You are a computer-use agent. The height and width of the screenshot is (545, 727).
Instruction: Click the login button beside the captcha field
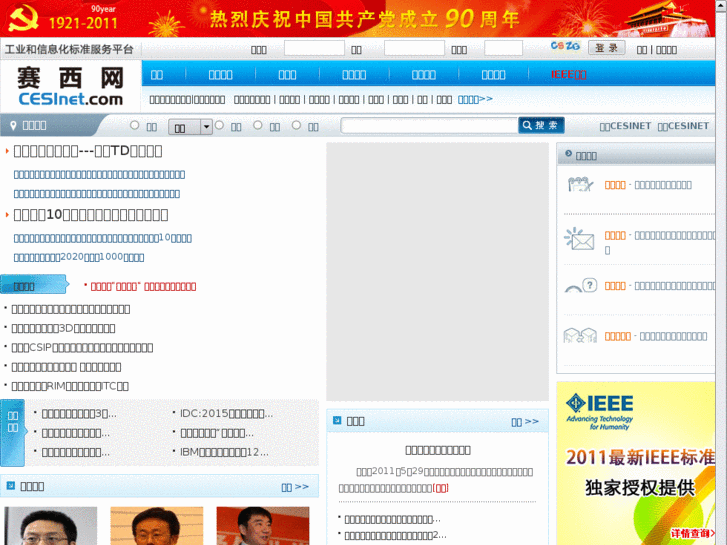606,48
